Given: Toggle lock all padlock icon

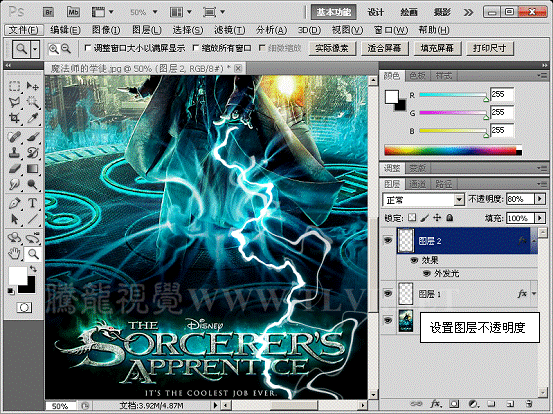Looking at the screenshot, I should pyautogui.click(x=450, y=218).
